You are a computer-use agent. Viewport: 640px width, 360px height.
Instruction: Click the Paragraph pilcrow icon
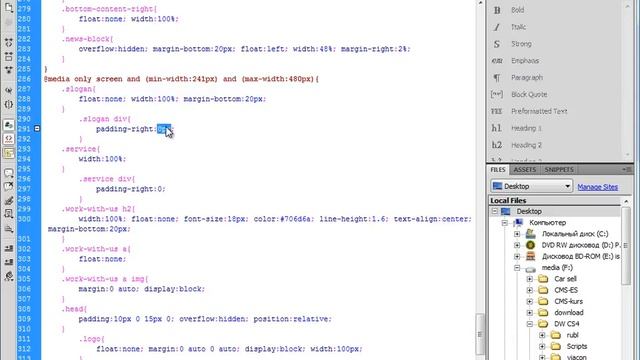[497, 78]
